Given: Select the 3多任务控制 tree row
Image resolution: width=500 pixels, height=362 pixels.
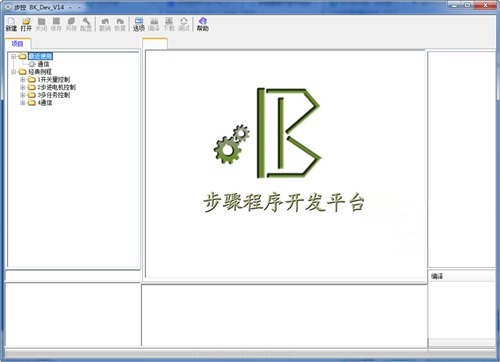Looking at the screenshot, I should pos(54,95).
